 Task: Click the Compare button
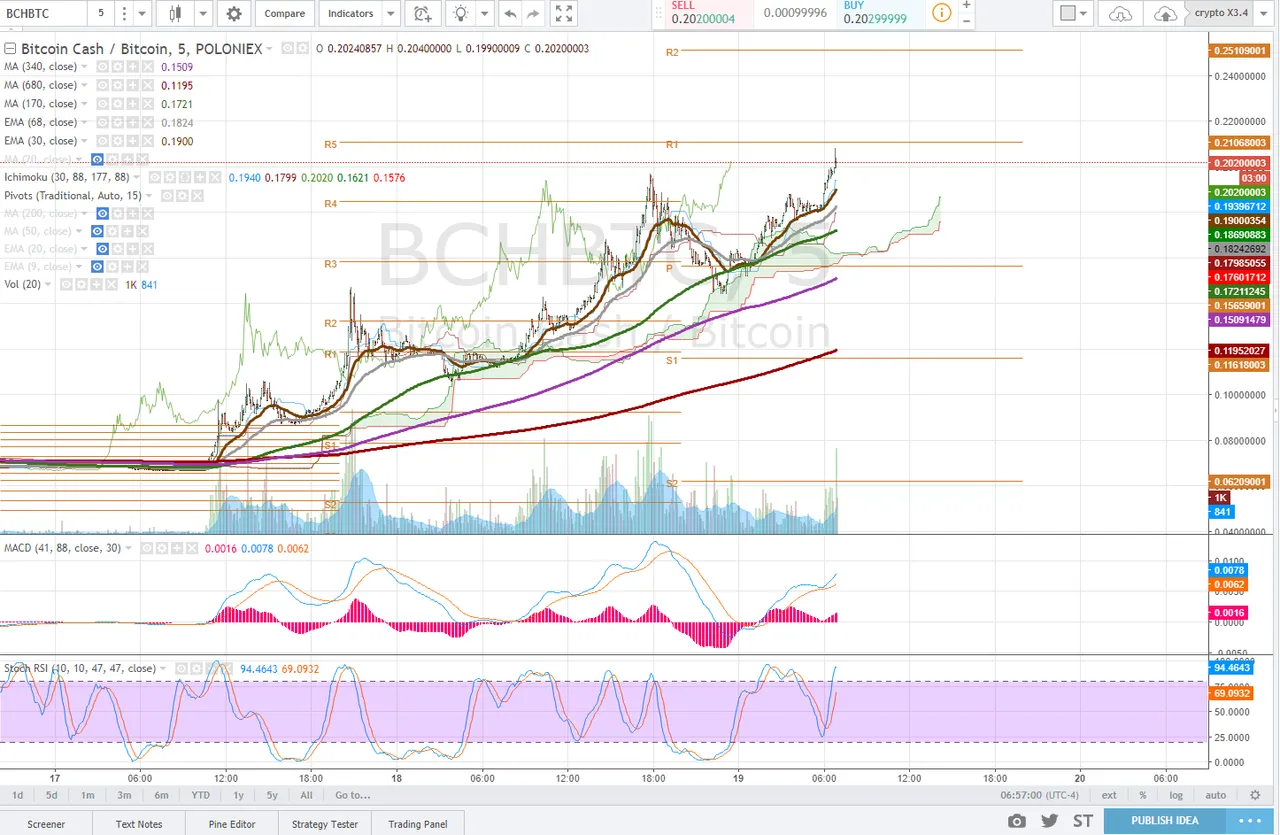[285, 14]
